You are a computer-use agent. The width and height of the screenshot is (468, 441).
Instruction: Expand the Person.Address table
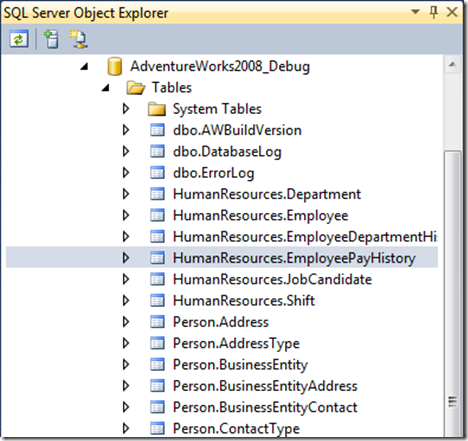click(x=126, y=322)
